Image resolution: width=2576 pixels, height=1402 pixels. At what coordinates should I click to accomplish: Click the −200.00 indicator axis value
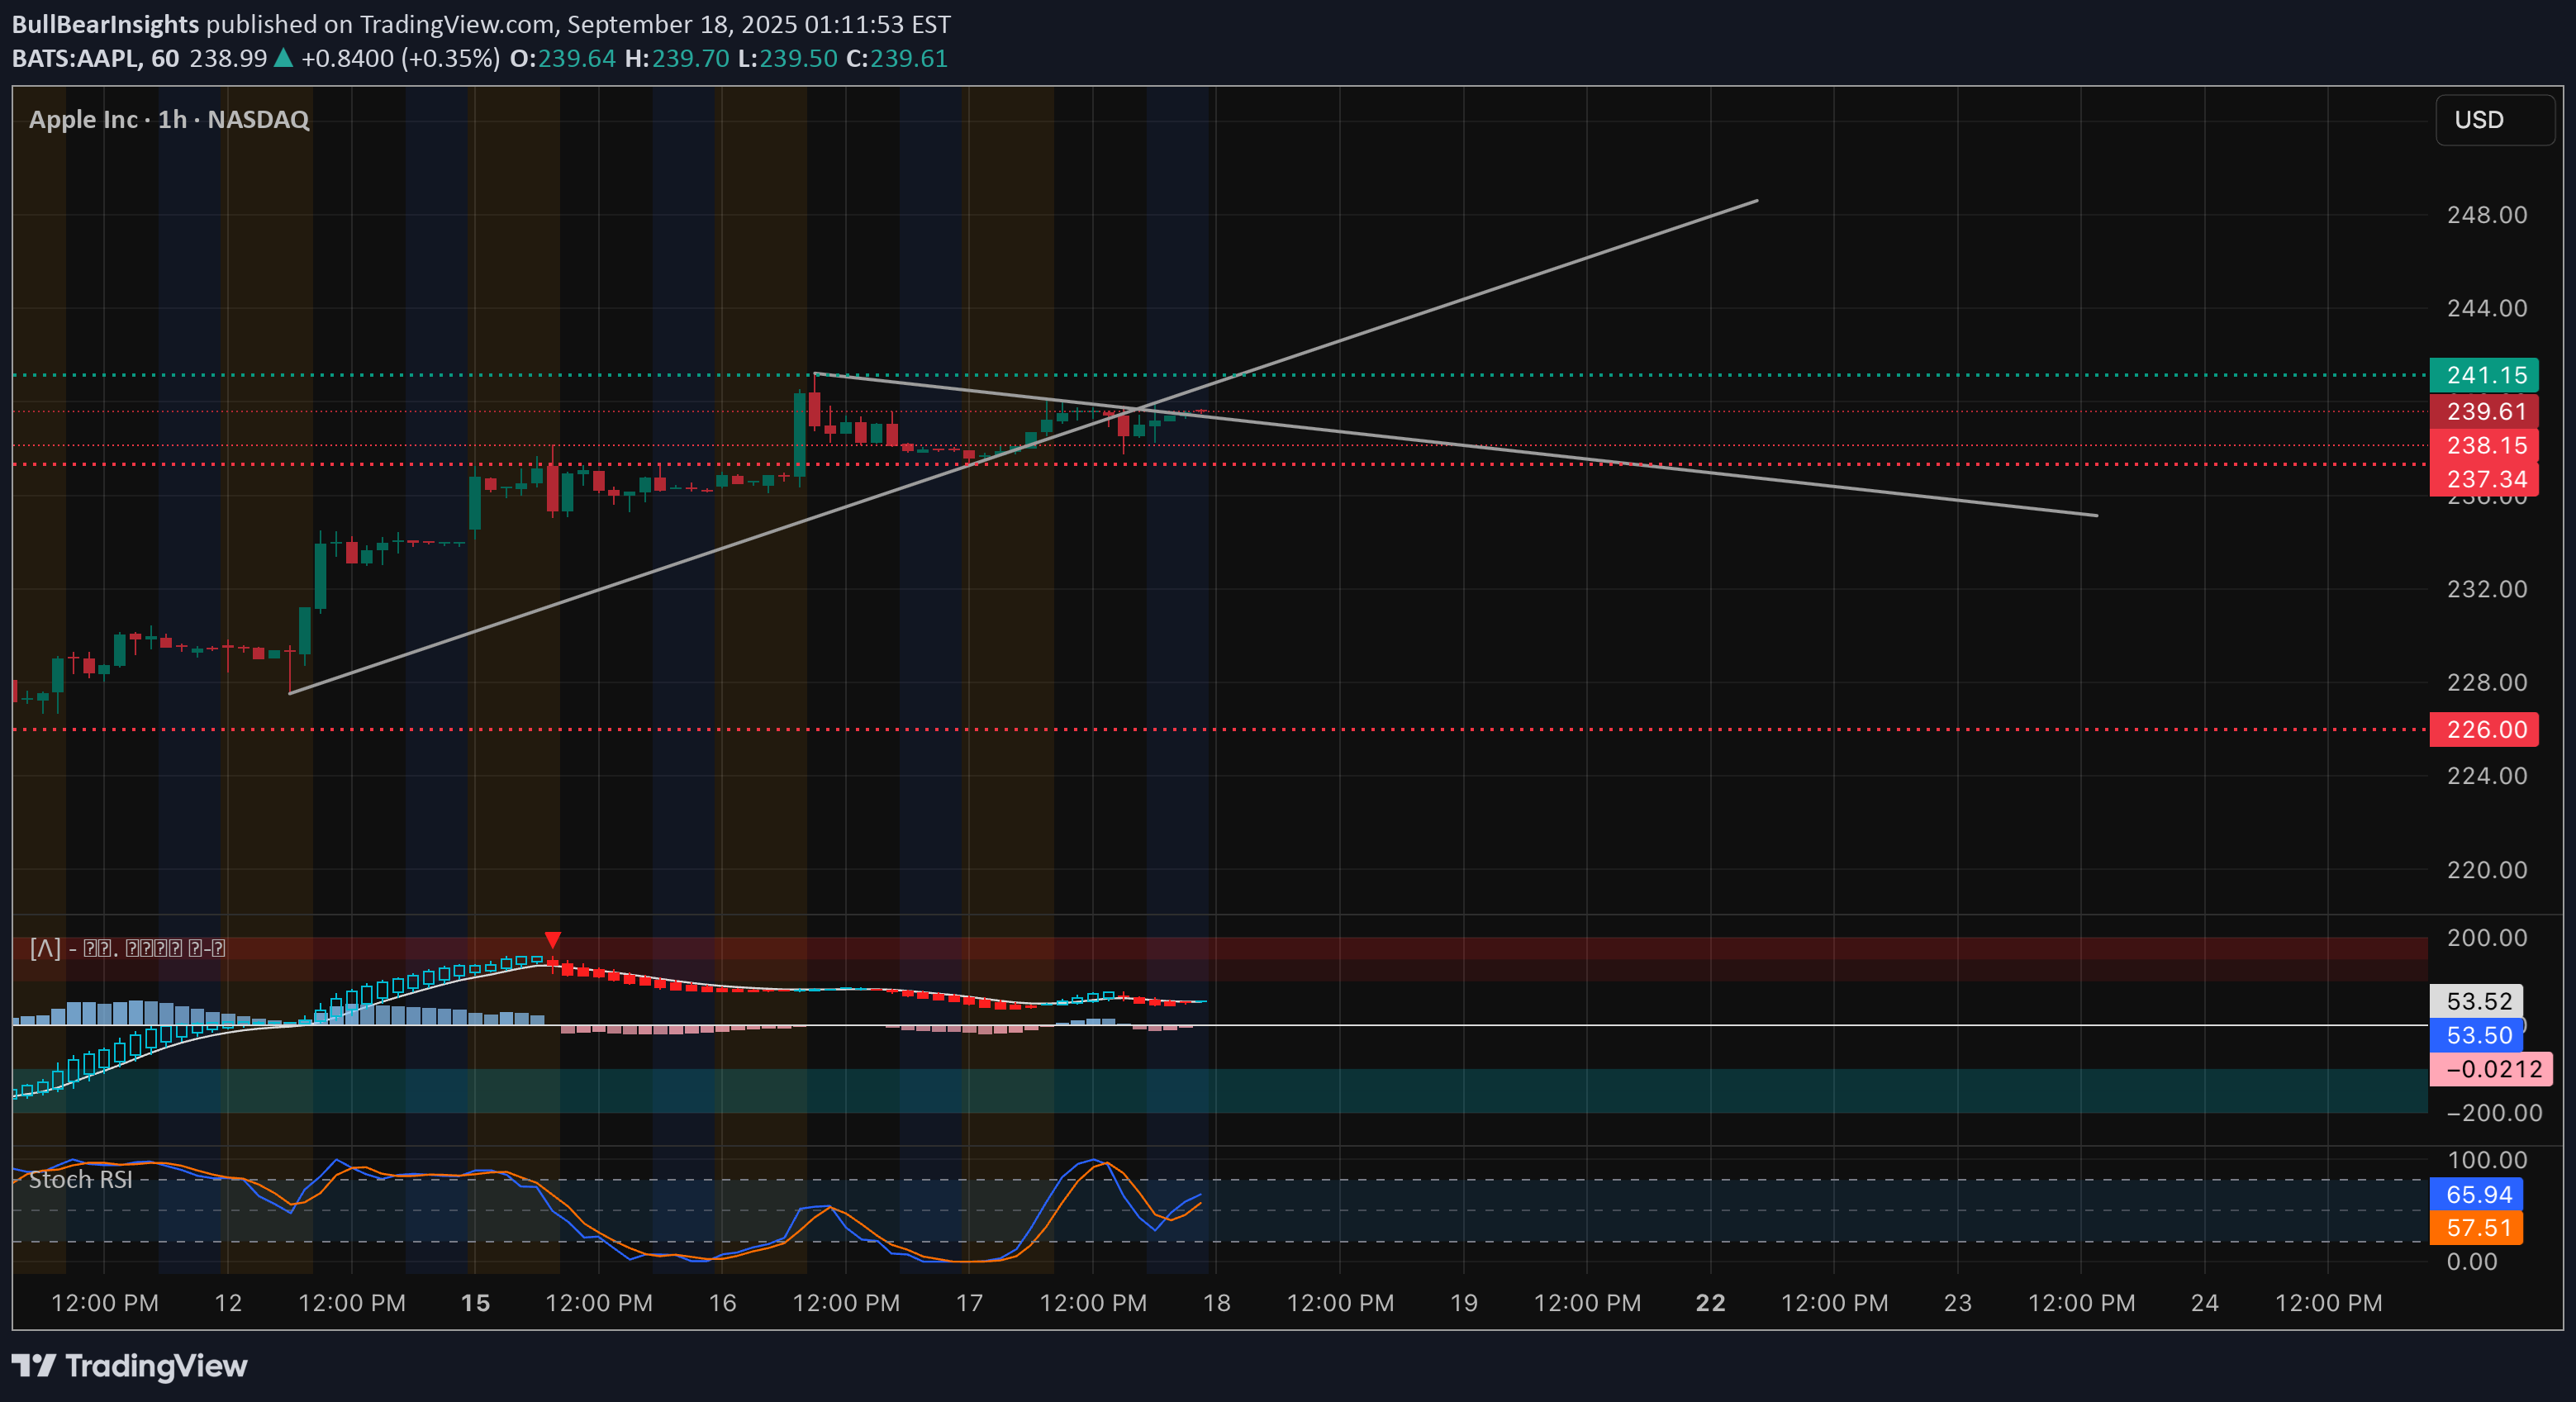click(x=2493, y=1113)
